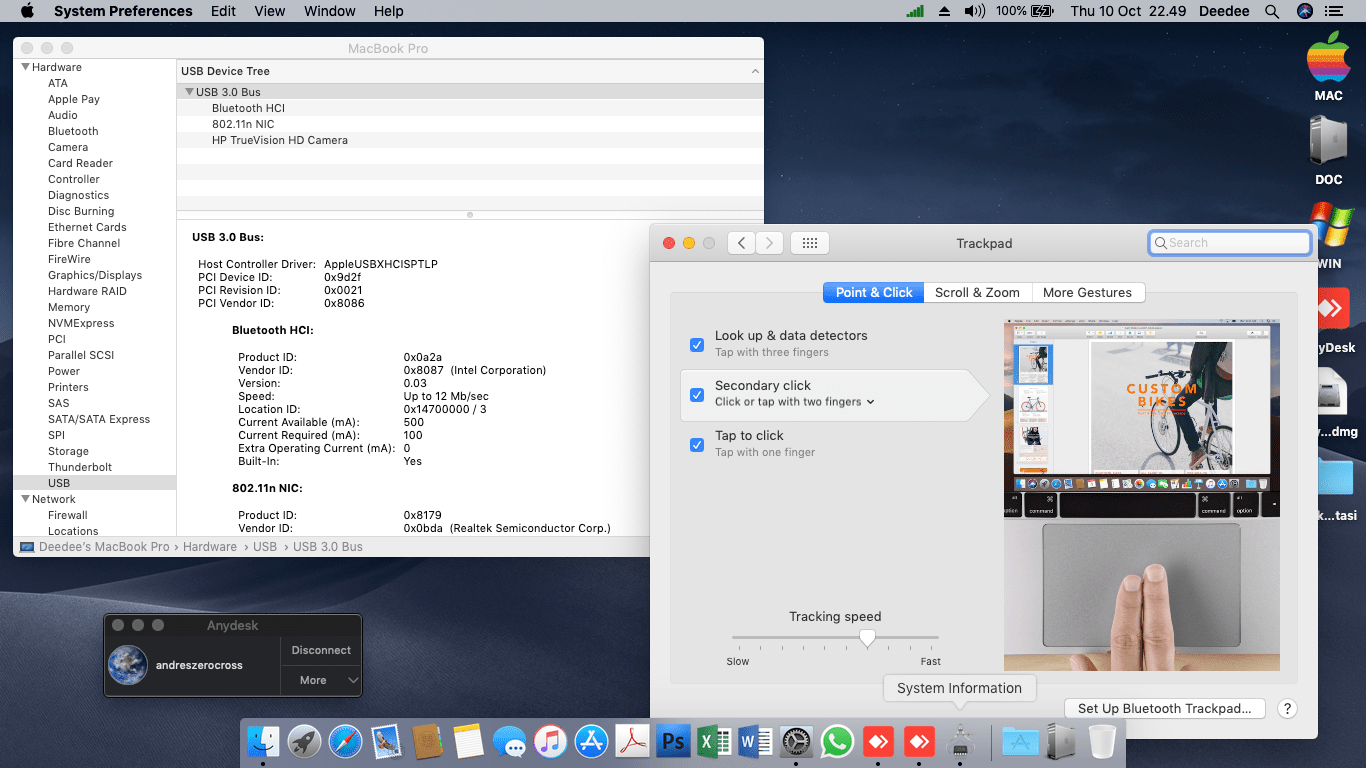The image size is (1366, 768).
Task: Click Set Up Bluetooth Trackpad button
Action: [1164, 708]
